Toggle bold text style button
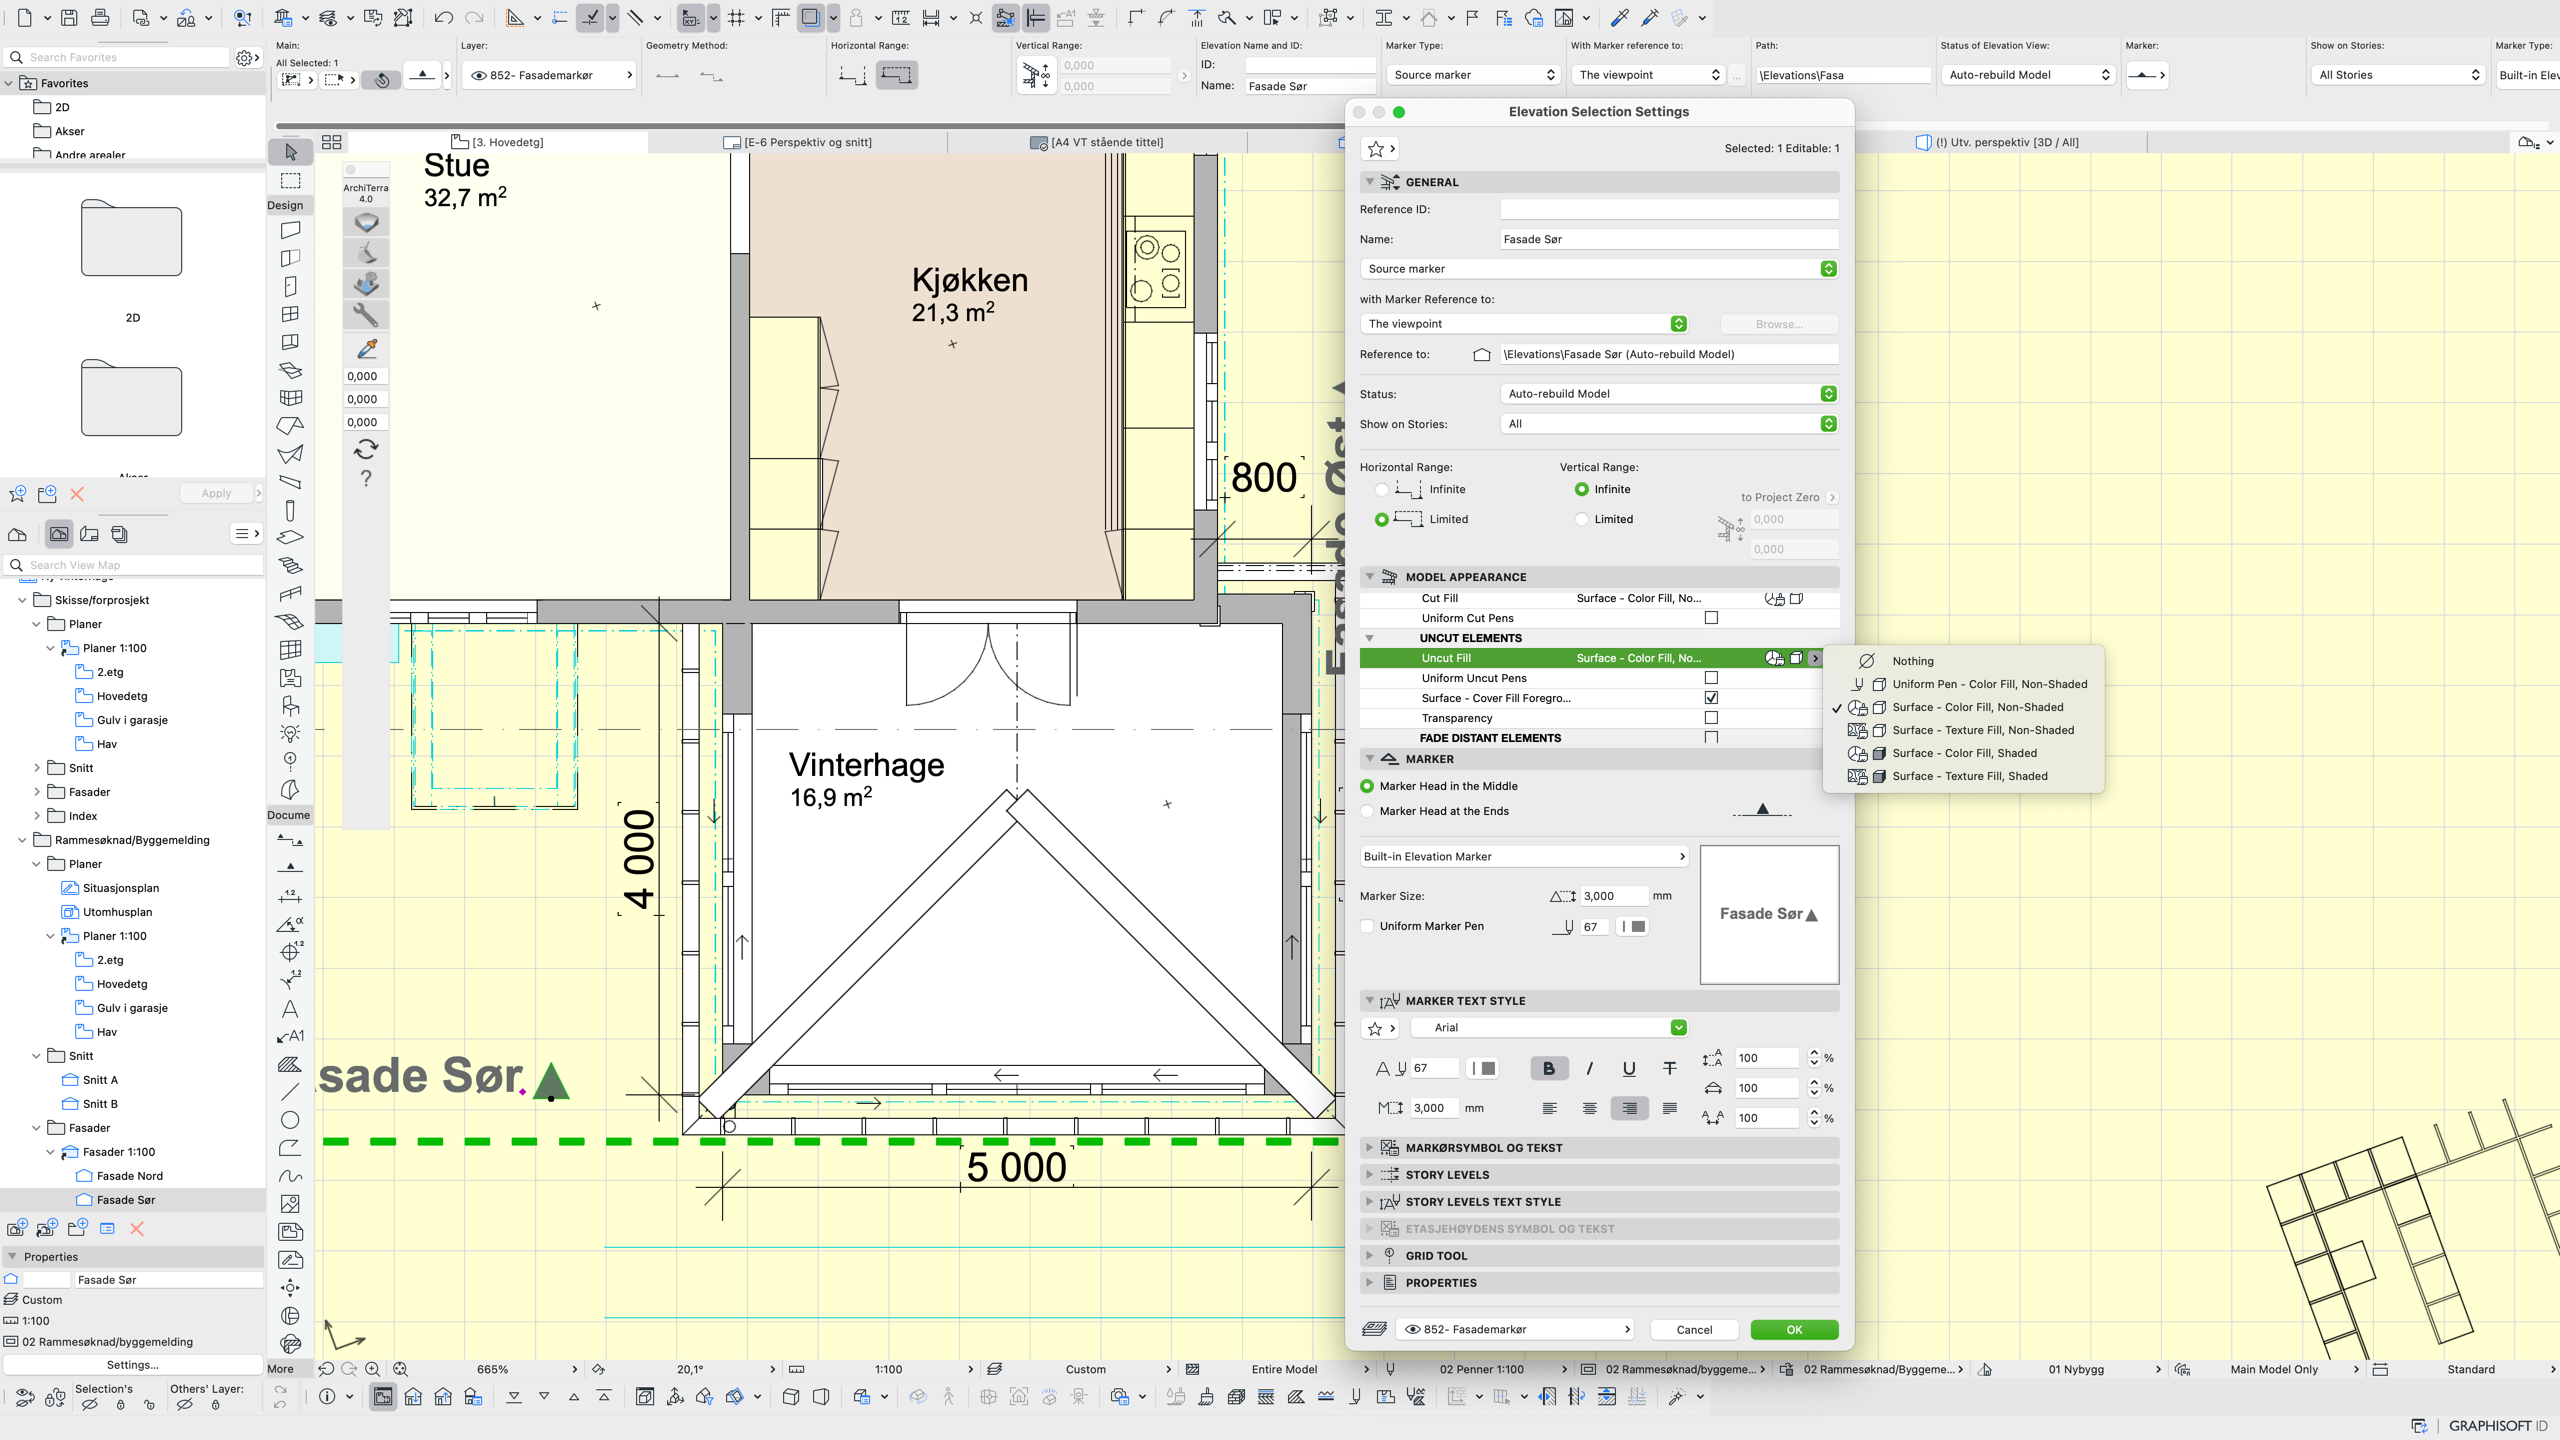This screenshot has width=2560, height=1440. coord(1548,1068)
